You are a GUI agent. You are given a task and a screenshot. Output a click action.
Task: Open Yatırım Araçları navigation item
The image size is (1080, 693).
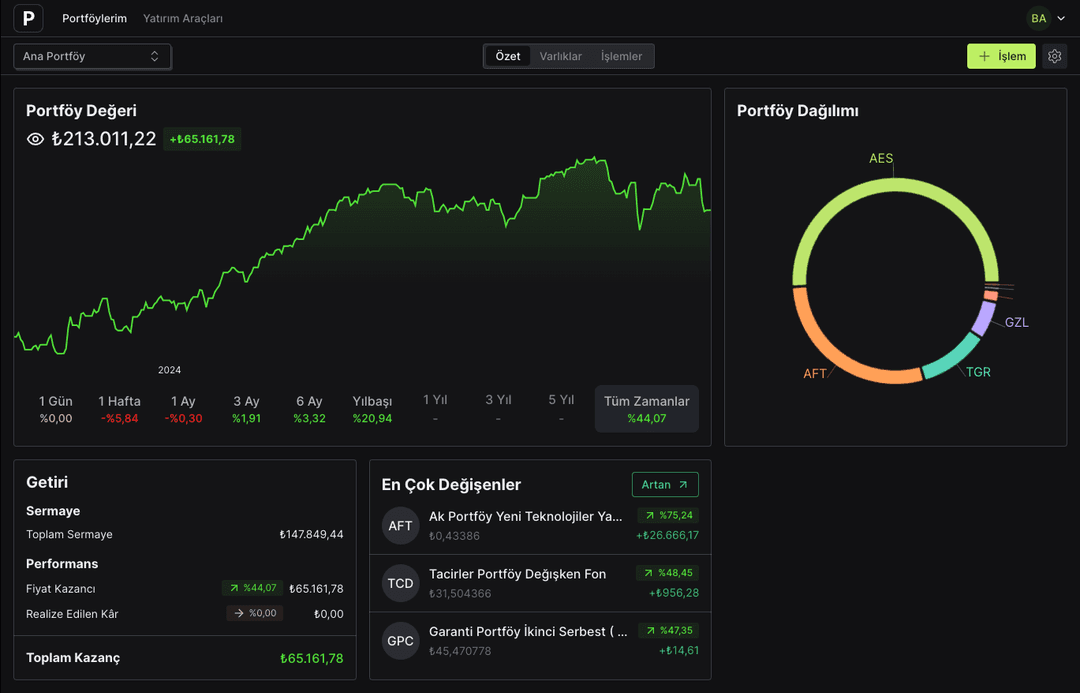tap(183, 19)
